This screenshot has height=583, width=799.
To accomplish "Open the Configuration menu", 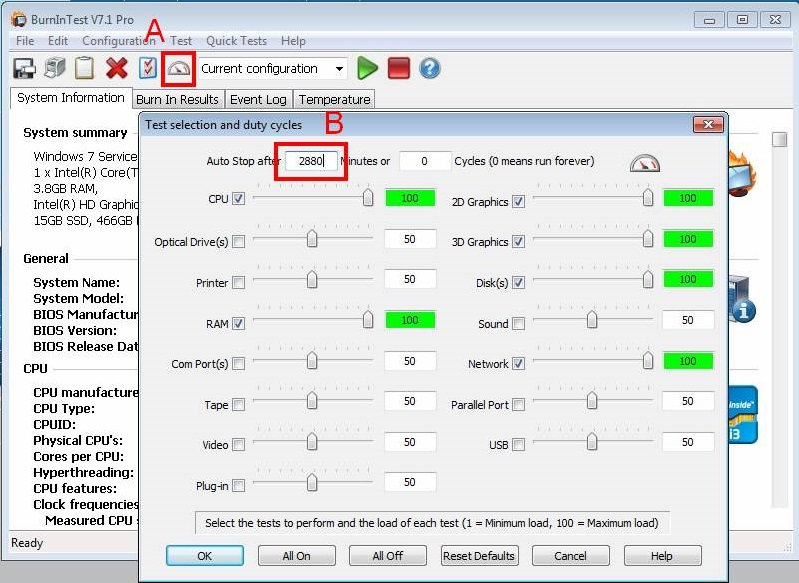I will (x=119, y=41).
